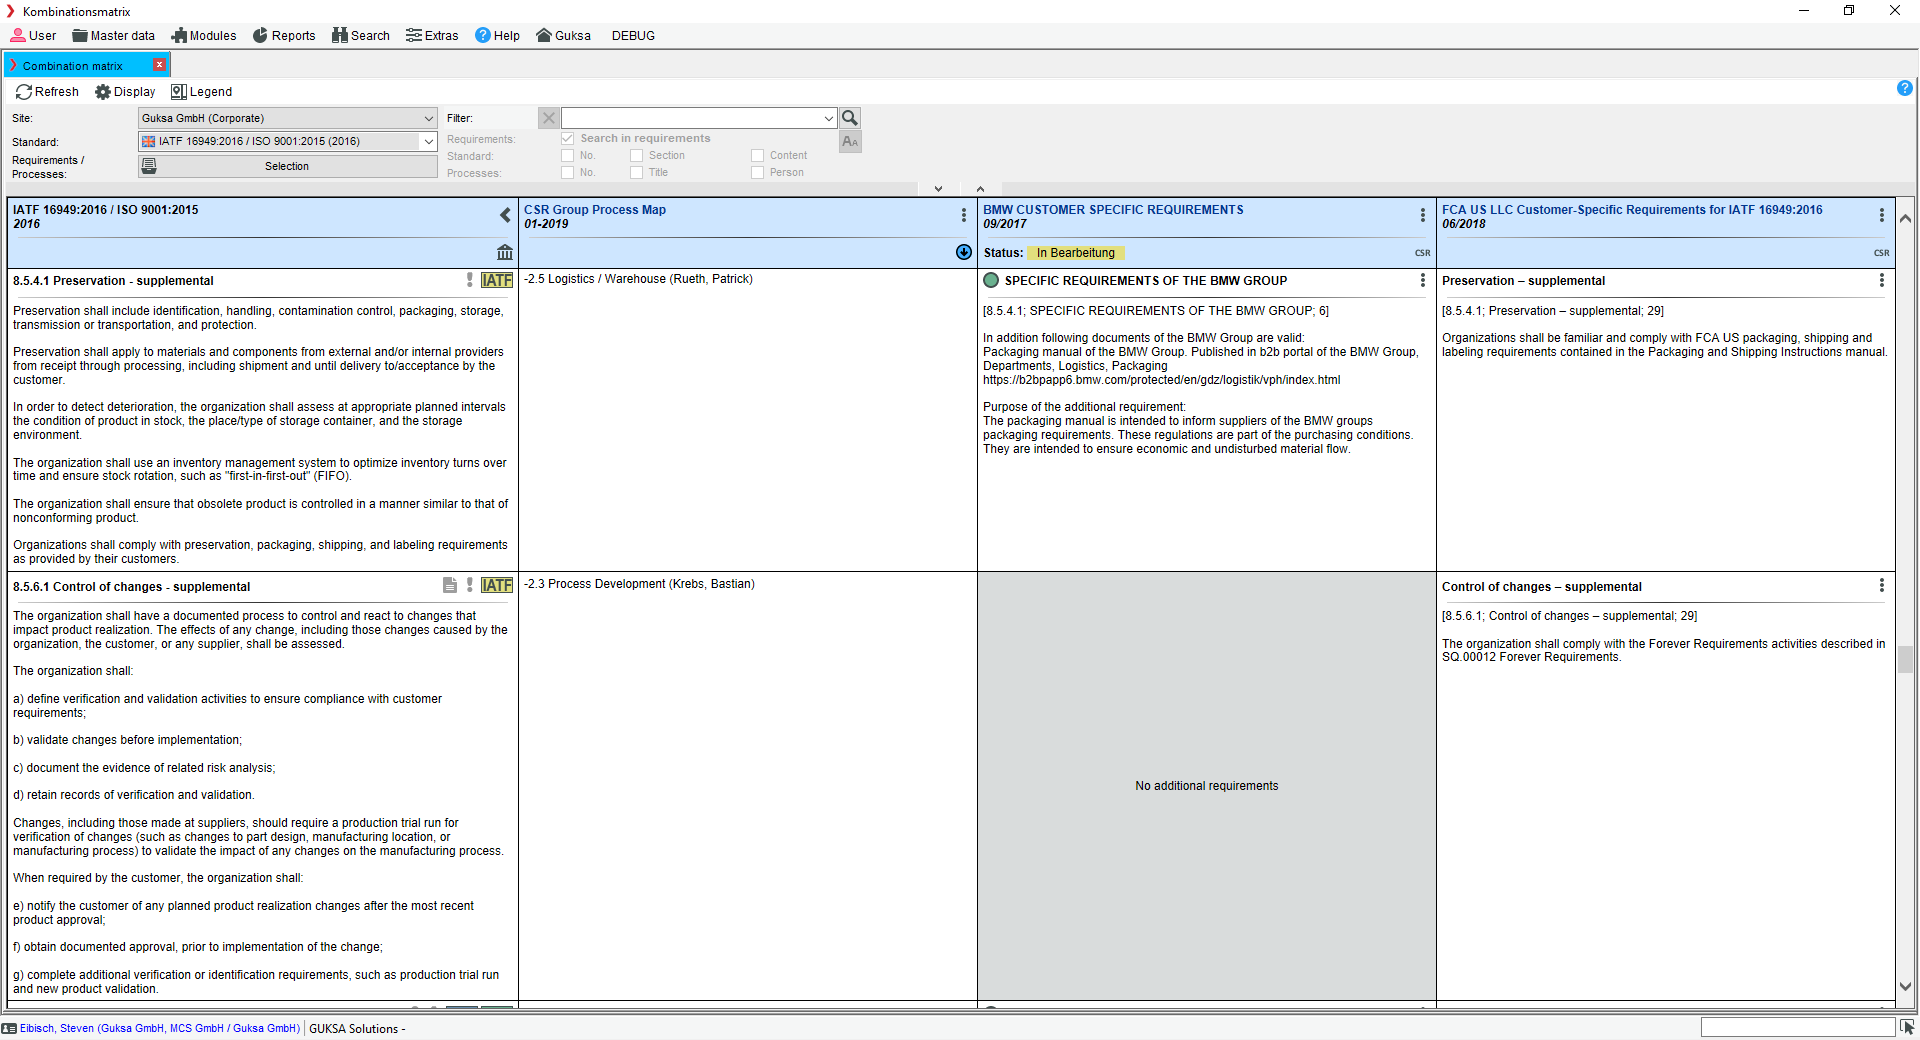Viewport: 1920px width, 1040px height.
Task: Click document icon on 8.5.6.1 Control of changes
Action: tap(450, 585)
